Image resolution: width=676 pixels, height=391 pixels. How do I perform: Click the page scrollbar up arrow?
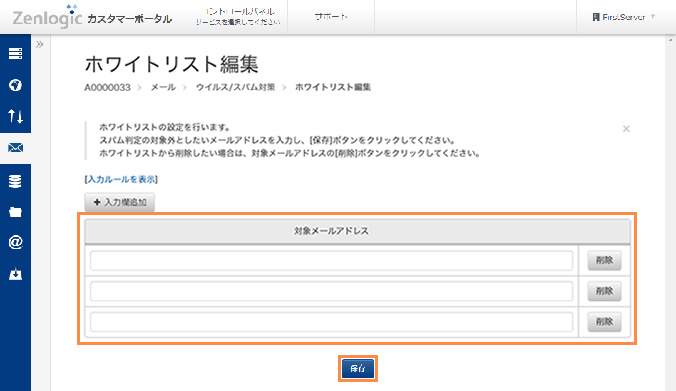click(x=670, y=40)
